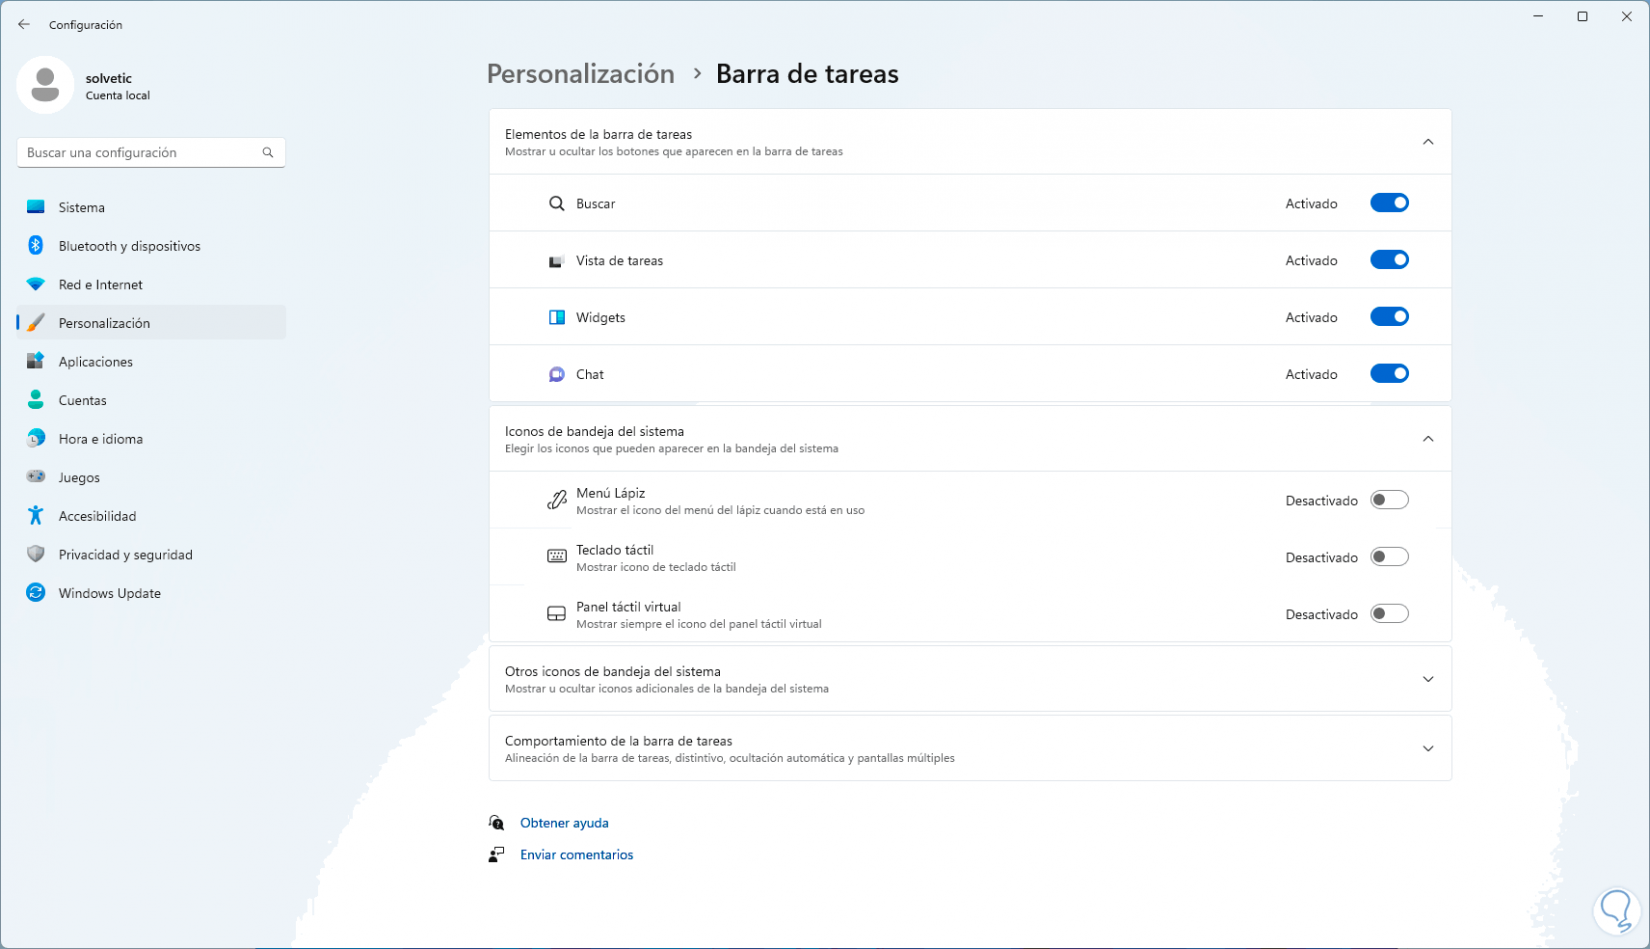Click the Privacidad y seguridad shield icon
Image resolution: width=1650 pixels, height=949 pixels.
click(36, 555)
